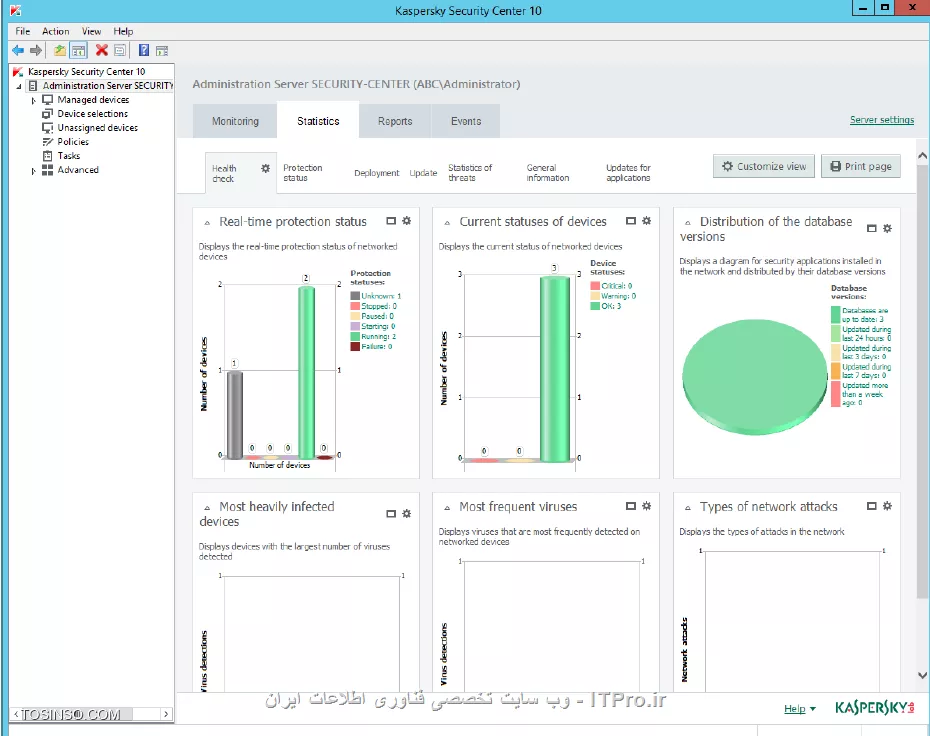Switch to the Monitoring tab

[235, 121]
